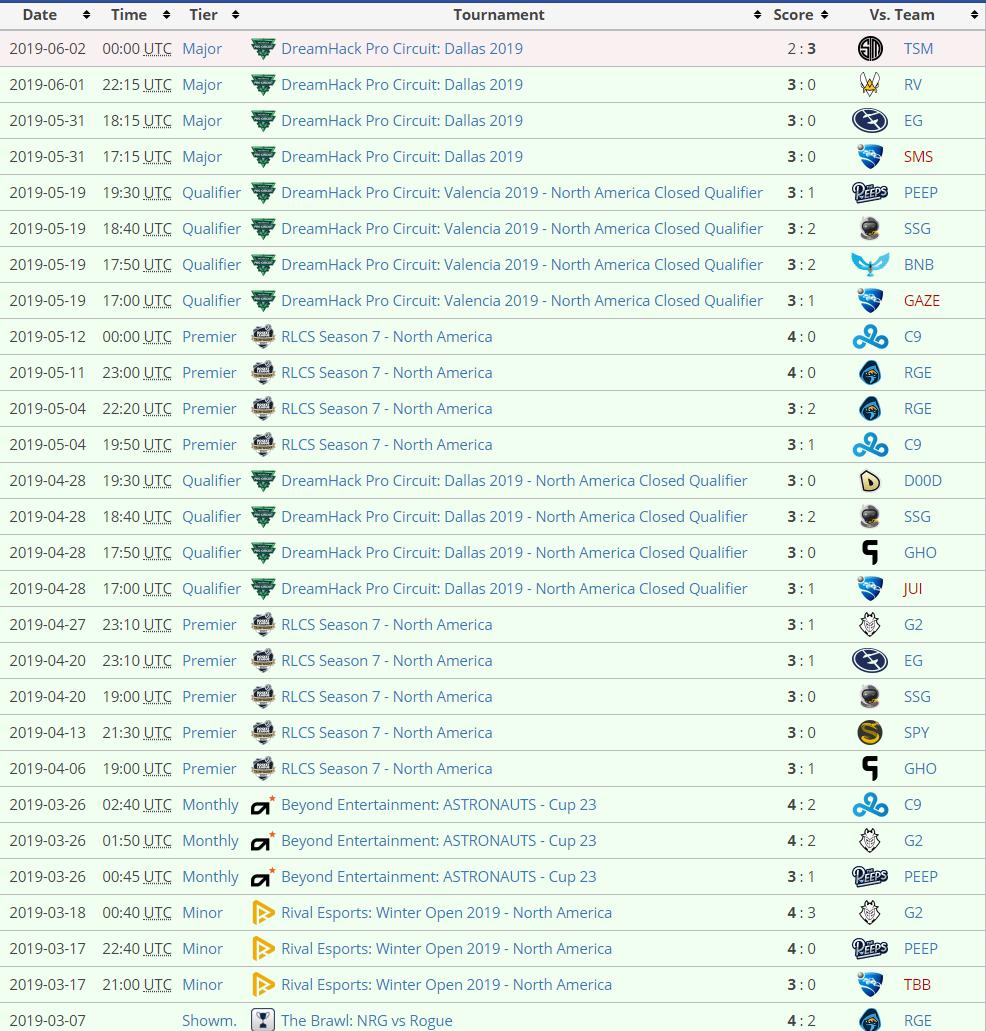The width and height of the screenshot is (986, 1031).
Task: Click RLCS icon in 2019-04-13 row
Action: point(263,732)
